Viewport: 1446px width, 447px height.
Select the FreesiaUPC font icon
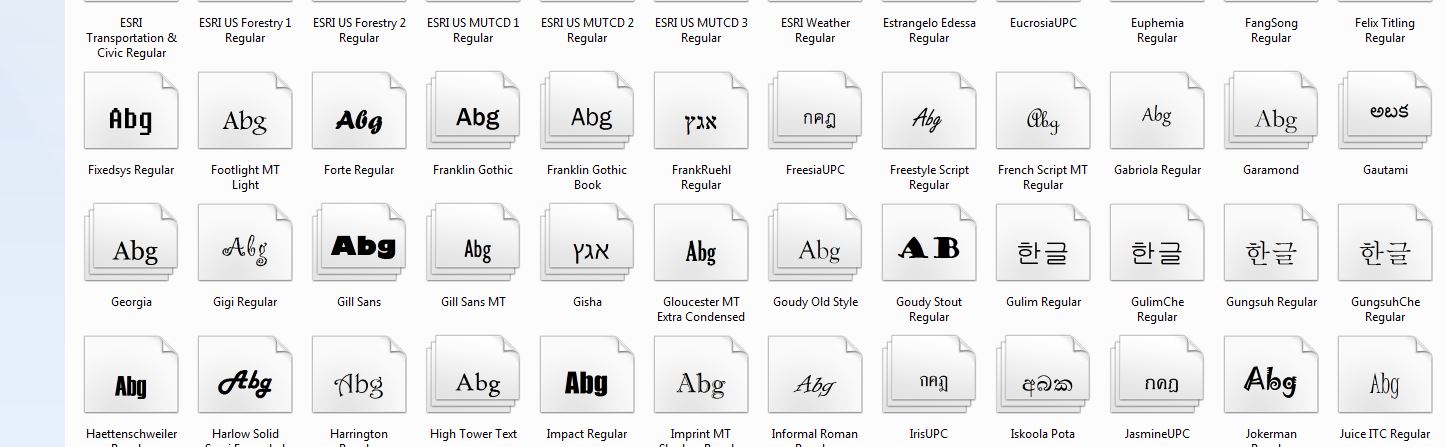tap(815, 112)
